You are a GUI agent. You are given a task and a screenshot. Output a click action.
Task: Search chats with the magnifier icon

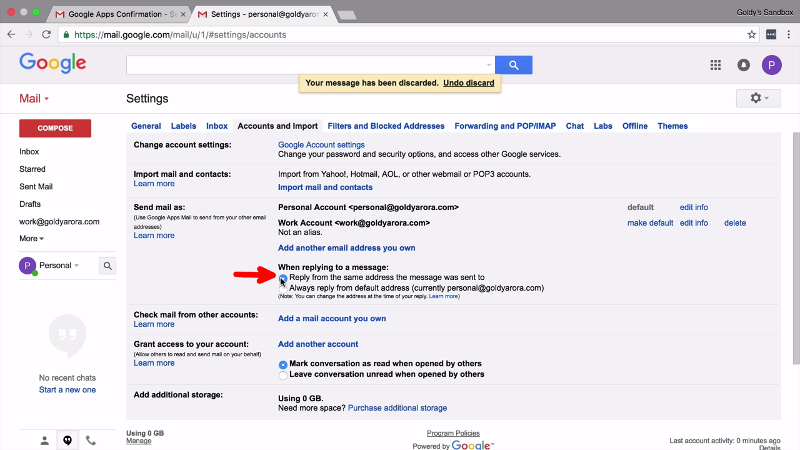(108, 266)
